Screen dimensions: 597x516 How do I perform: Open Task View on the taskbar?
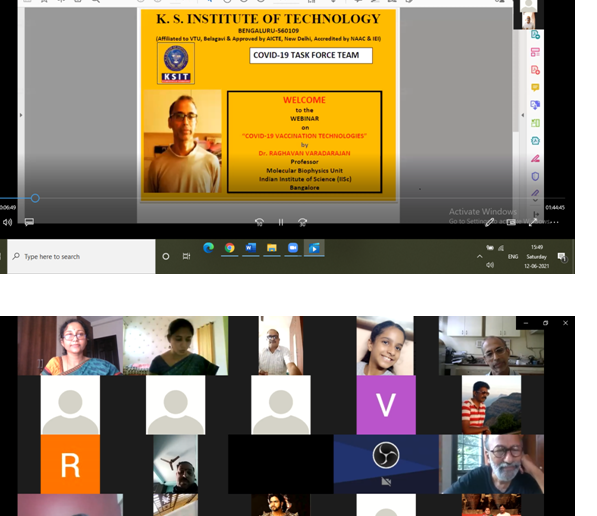coord(186,256)
